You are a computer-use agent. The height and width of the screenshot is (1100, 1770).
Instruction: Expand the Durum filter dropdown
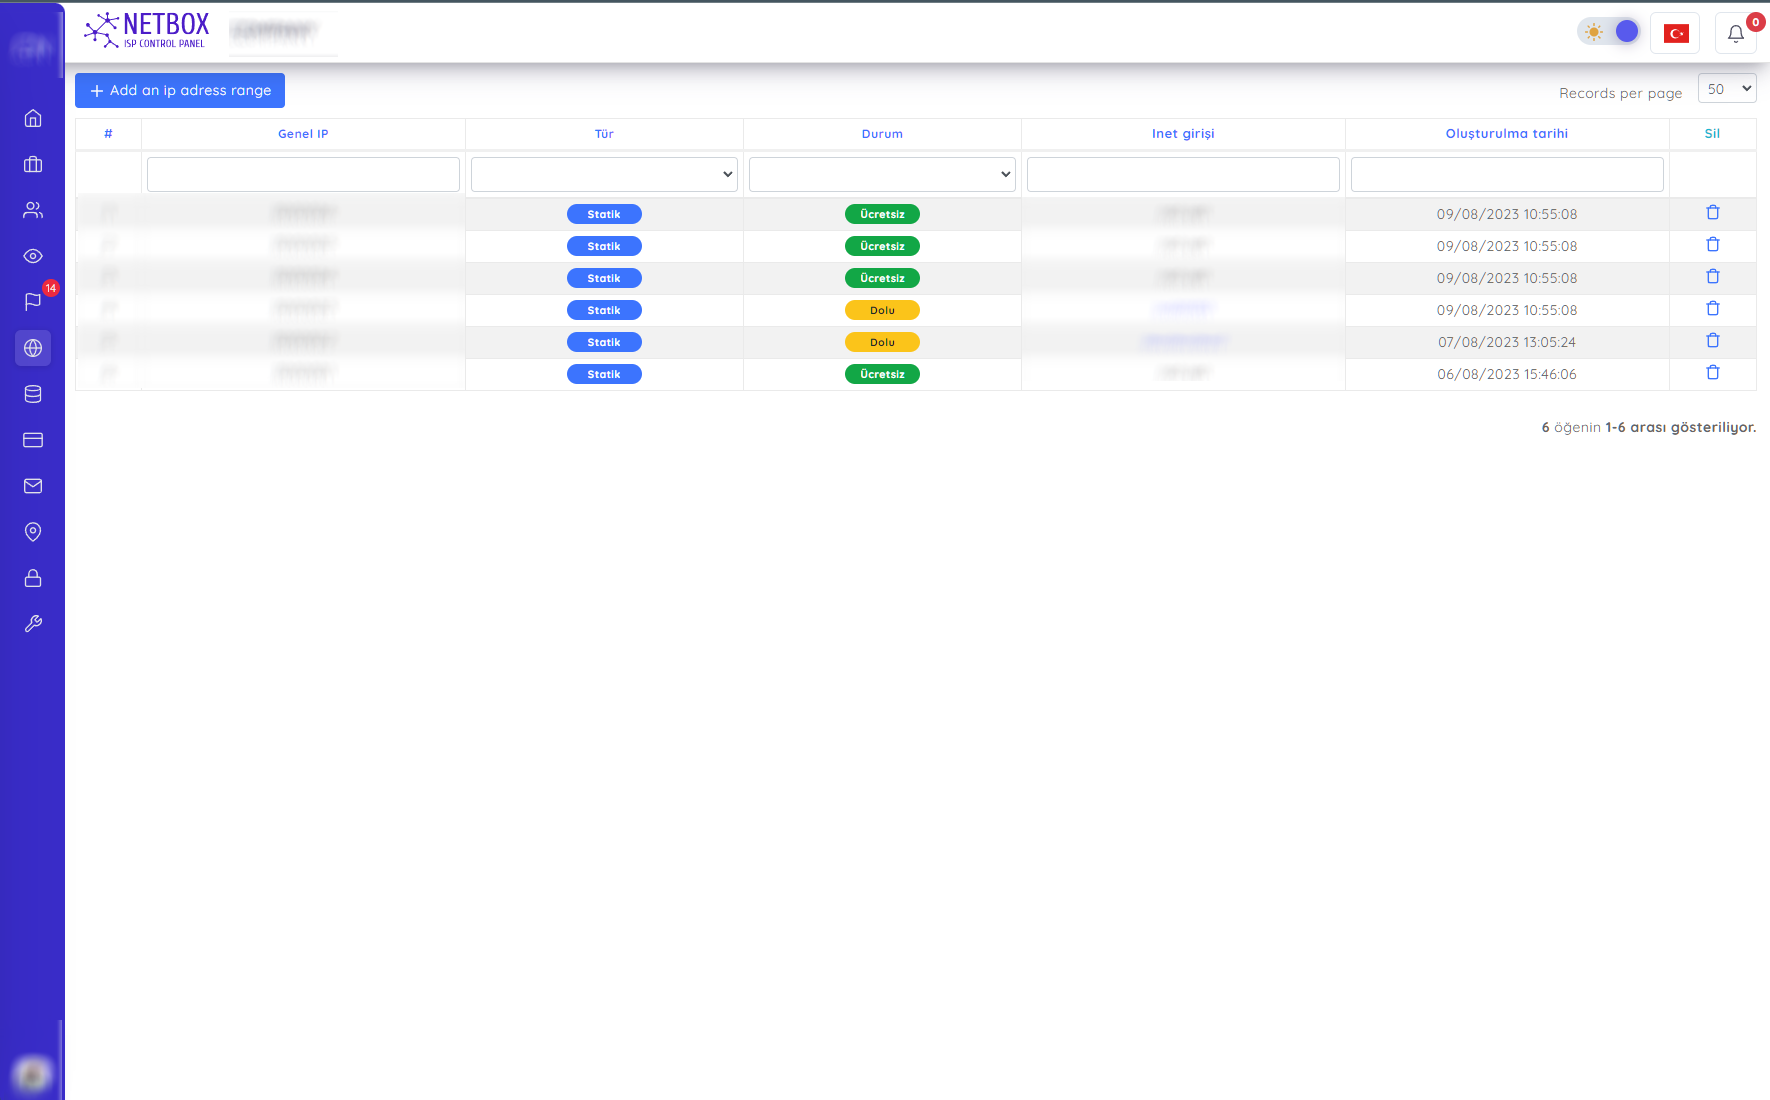coord(882,174)
